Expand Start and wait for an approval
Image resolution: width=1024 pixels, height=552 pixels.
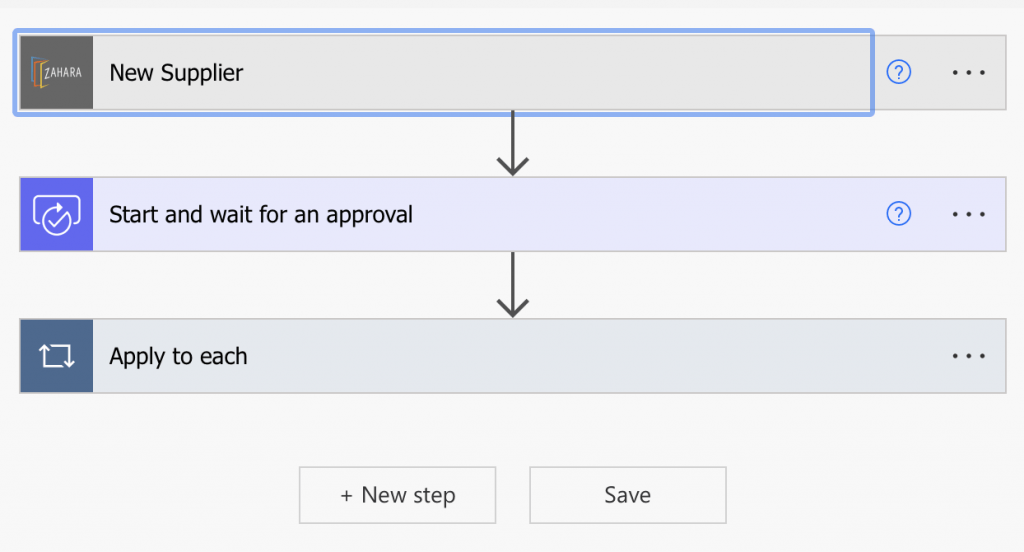pos(261,214)
